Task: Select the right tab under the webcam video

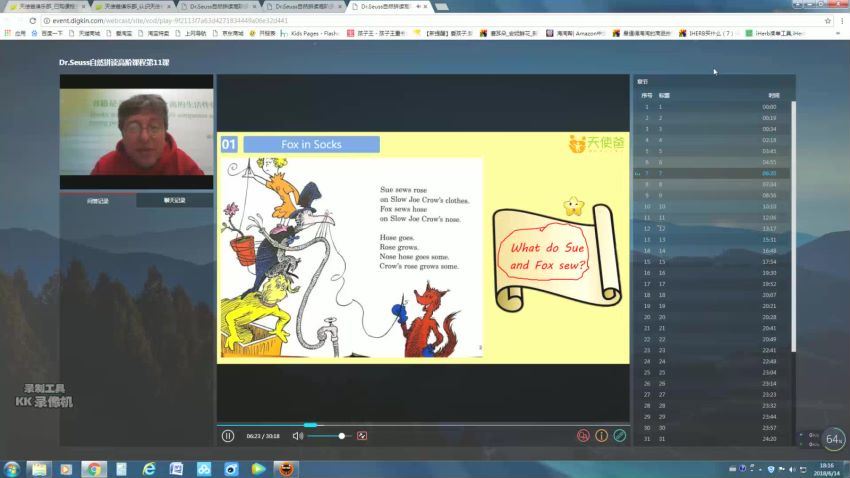Action: pos(175,201)
